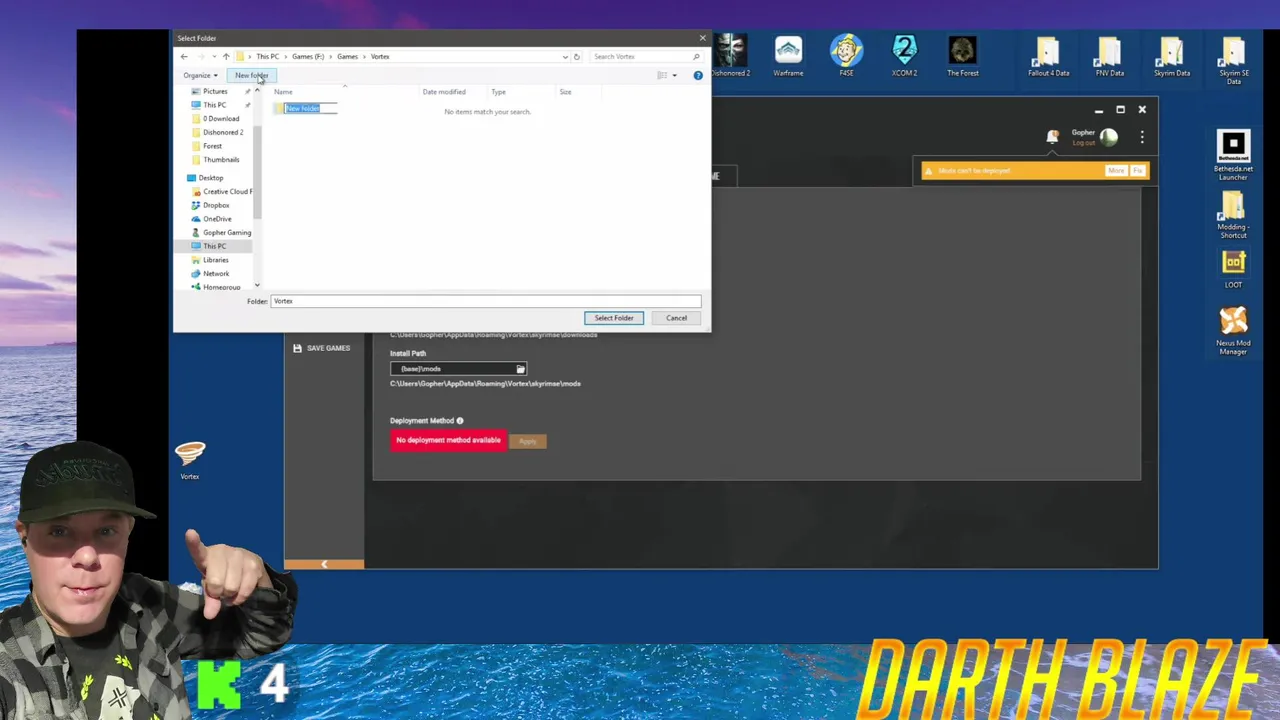
Task: Select the Forest folder in navigation pane
Action: click(212, 146)
